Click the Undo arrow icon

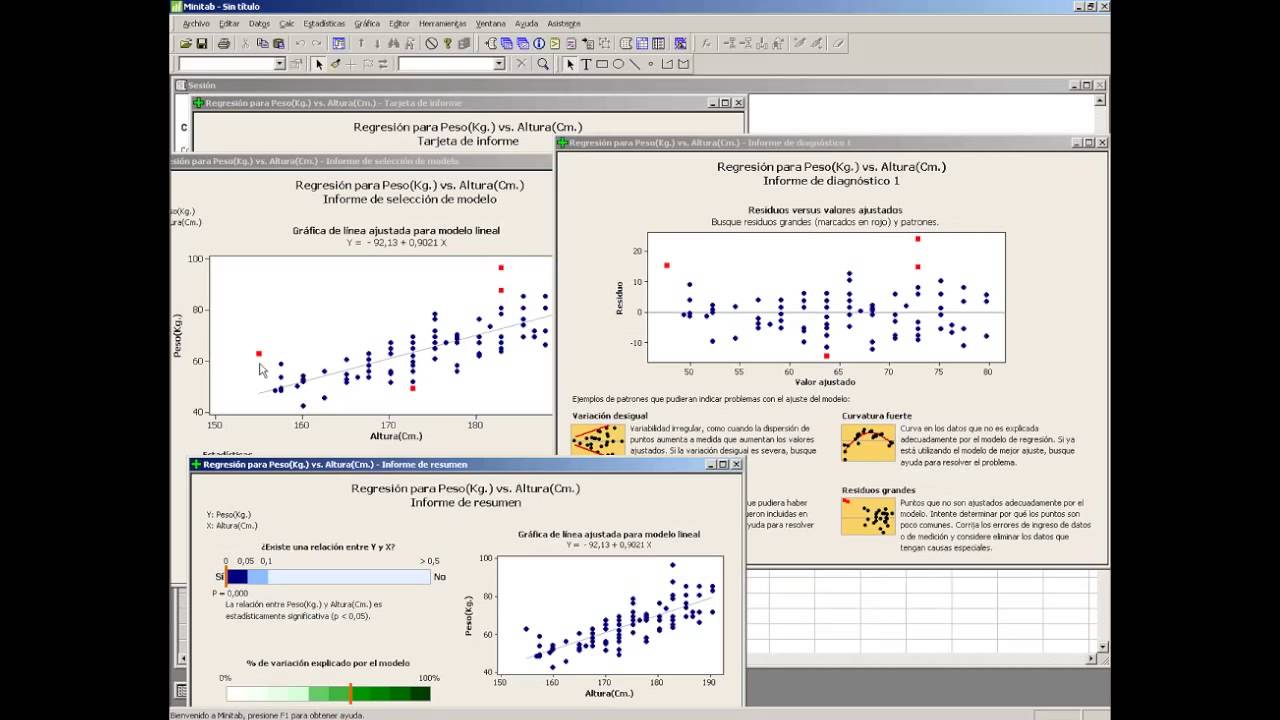click(x=300, y=43)
